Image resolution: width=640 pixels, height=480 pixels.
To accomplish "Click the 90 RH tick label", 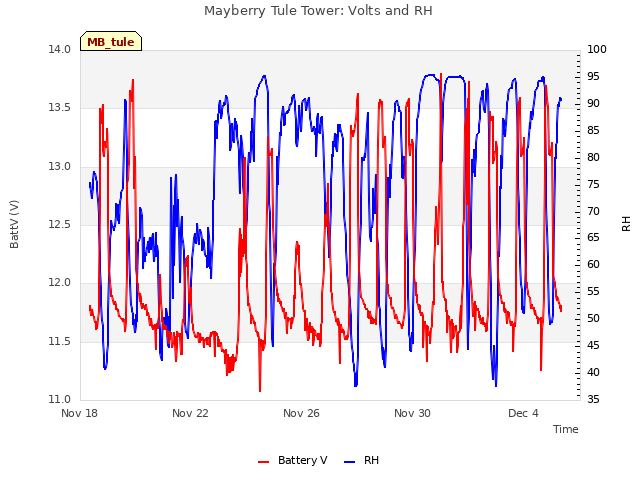I will [x=593, y=103].
